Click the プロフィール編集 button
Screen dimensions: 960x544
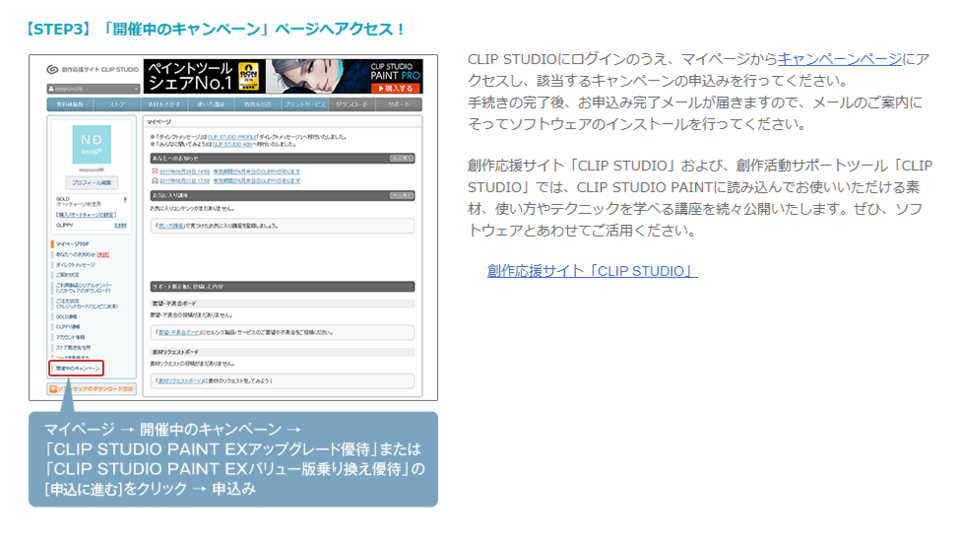(91, 182)
